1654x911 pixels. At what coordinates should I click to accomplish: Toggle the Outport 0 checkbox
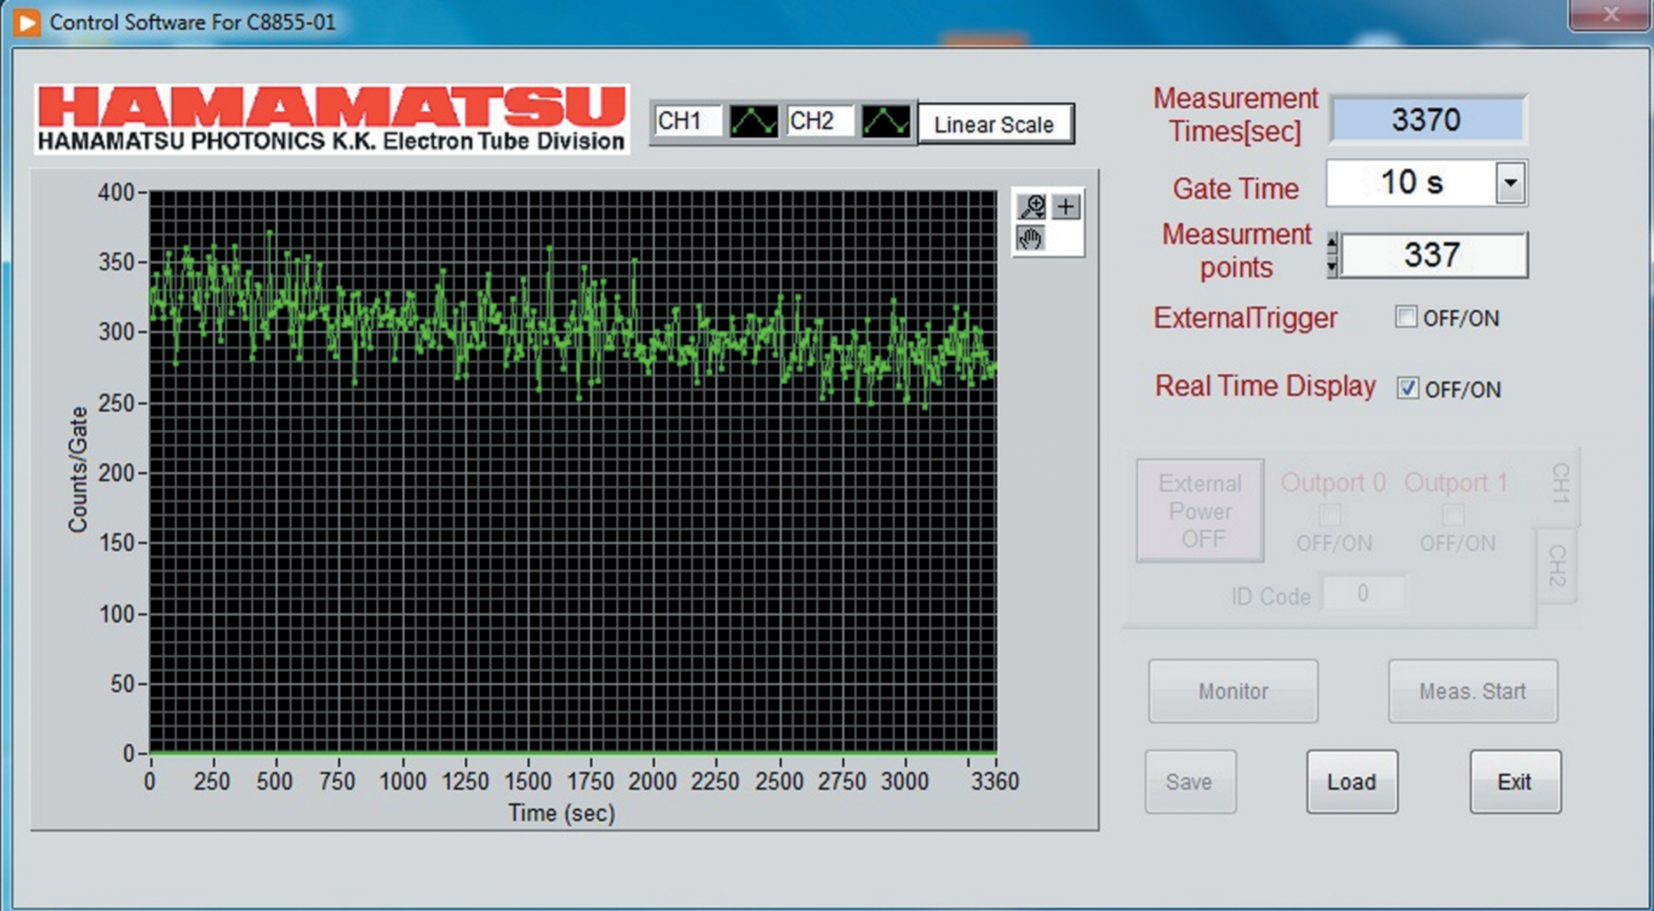1330,515
